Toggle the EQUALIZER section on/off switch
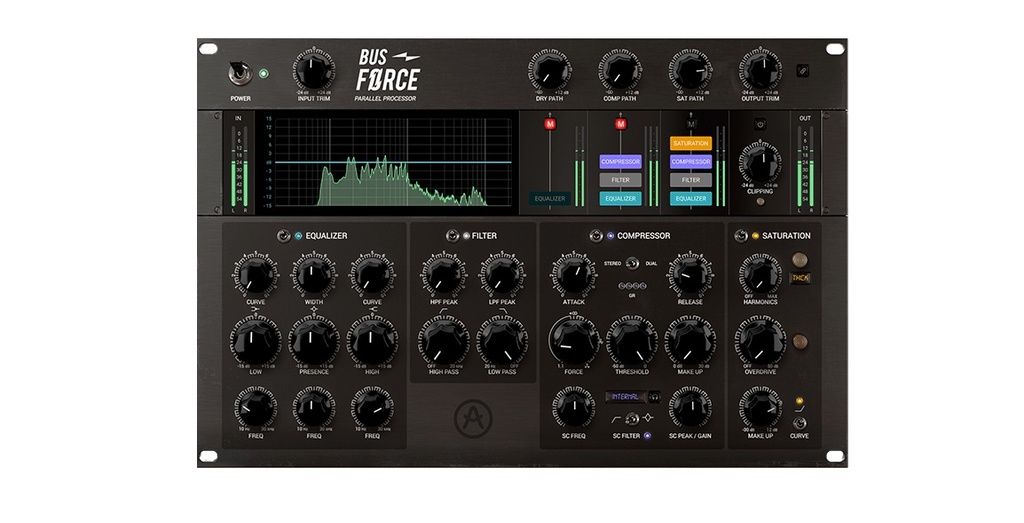The width and height of the screenshot is (1024, 523). pyautogui.click(x=283, y=236)
